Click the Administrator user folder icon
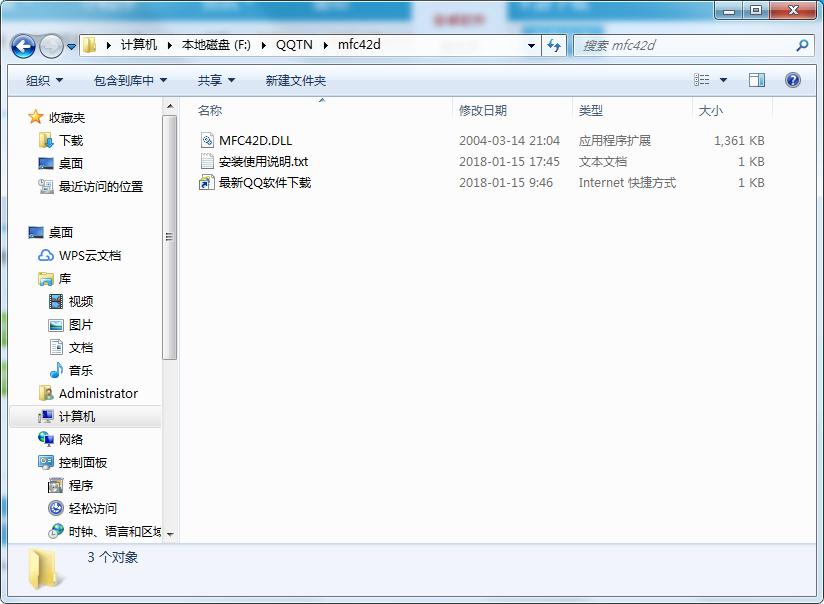Image resolution: width=824 pixels, height=604 pixels. (x=46, y=393)
